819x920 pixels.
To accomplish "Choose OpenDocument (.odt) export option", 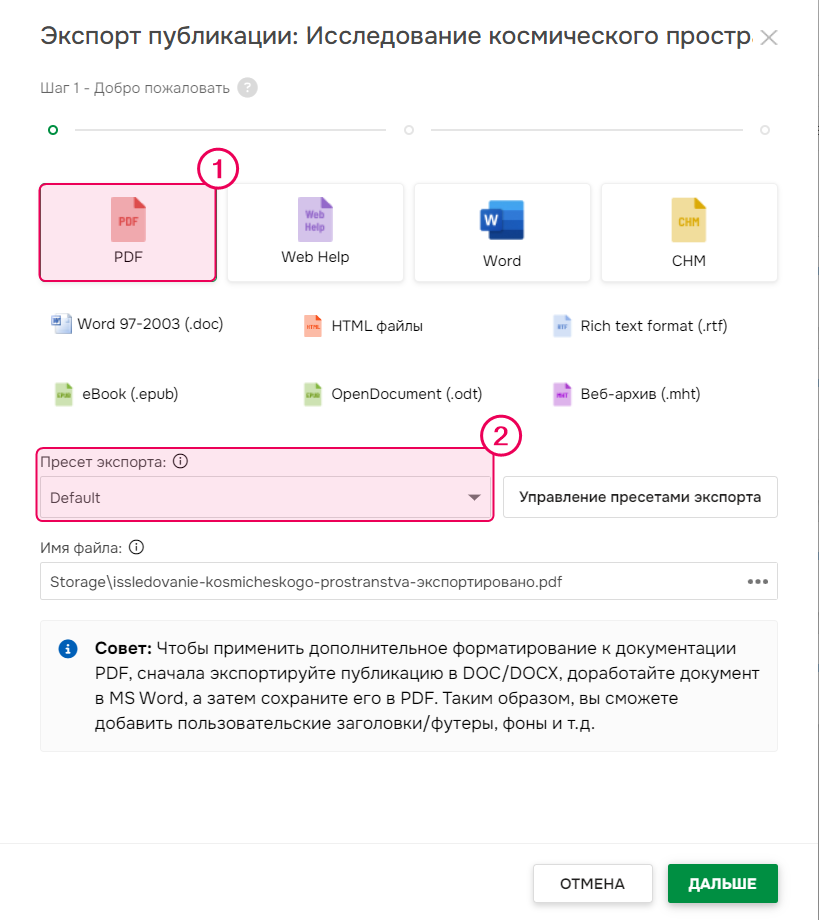I will tap(399, 394).
